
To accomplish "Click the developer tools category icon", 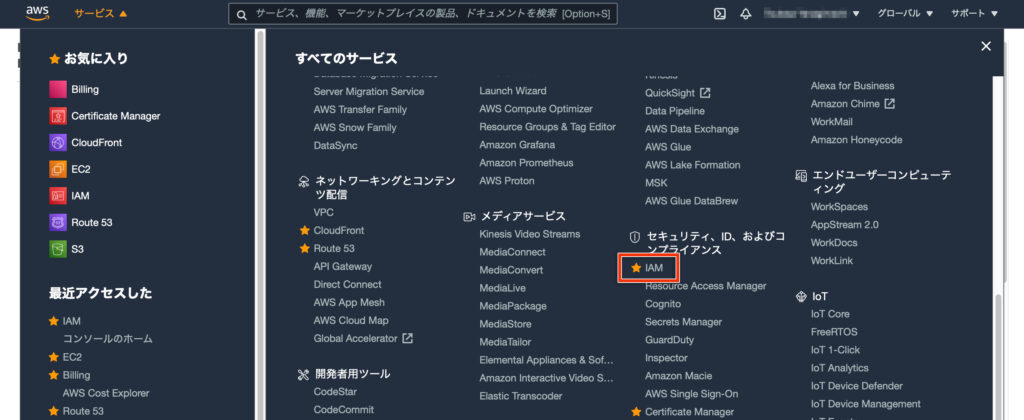I will point(303,374).
